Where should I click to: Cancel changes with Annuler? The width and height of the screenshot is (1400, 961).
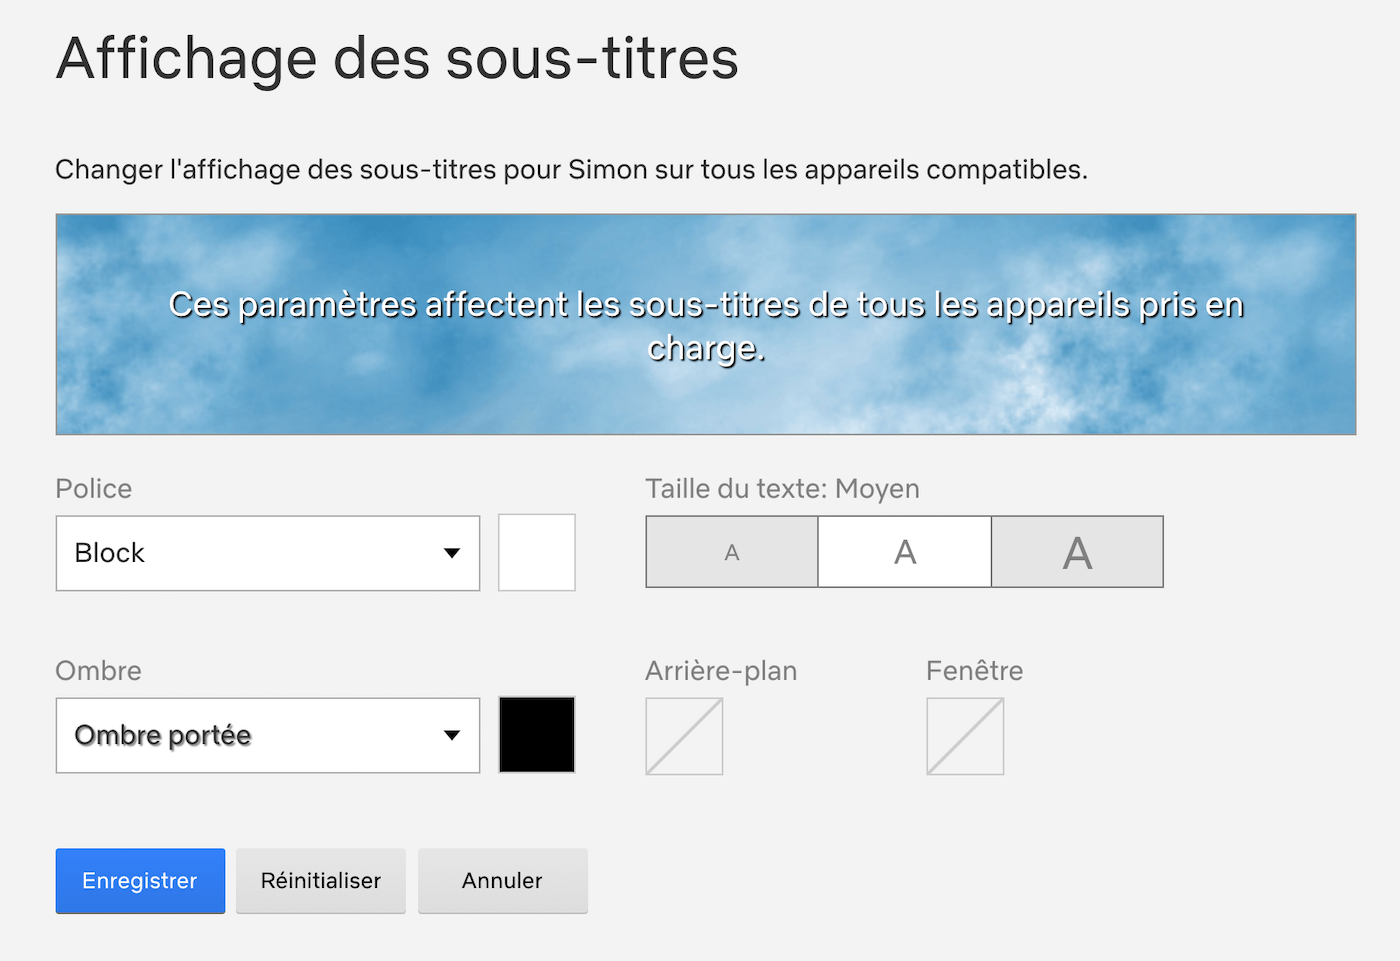502,881
